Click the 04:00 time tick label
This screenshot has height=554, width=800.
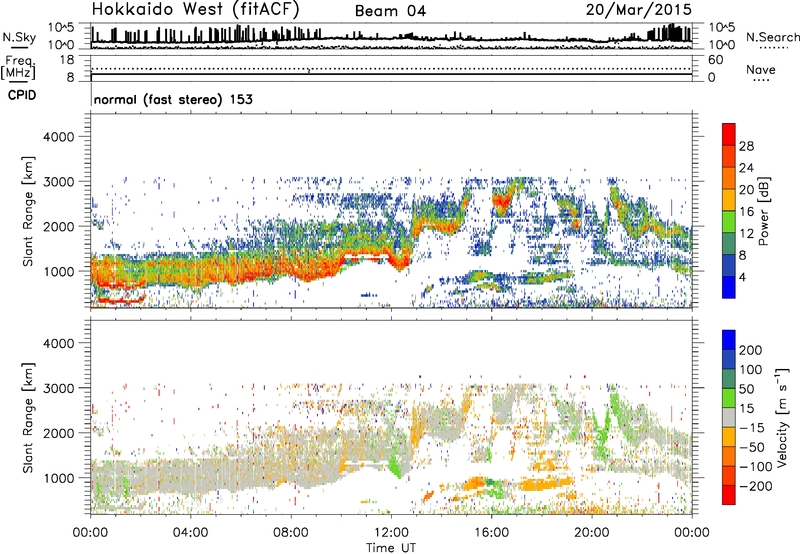point(190,533)
